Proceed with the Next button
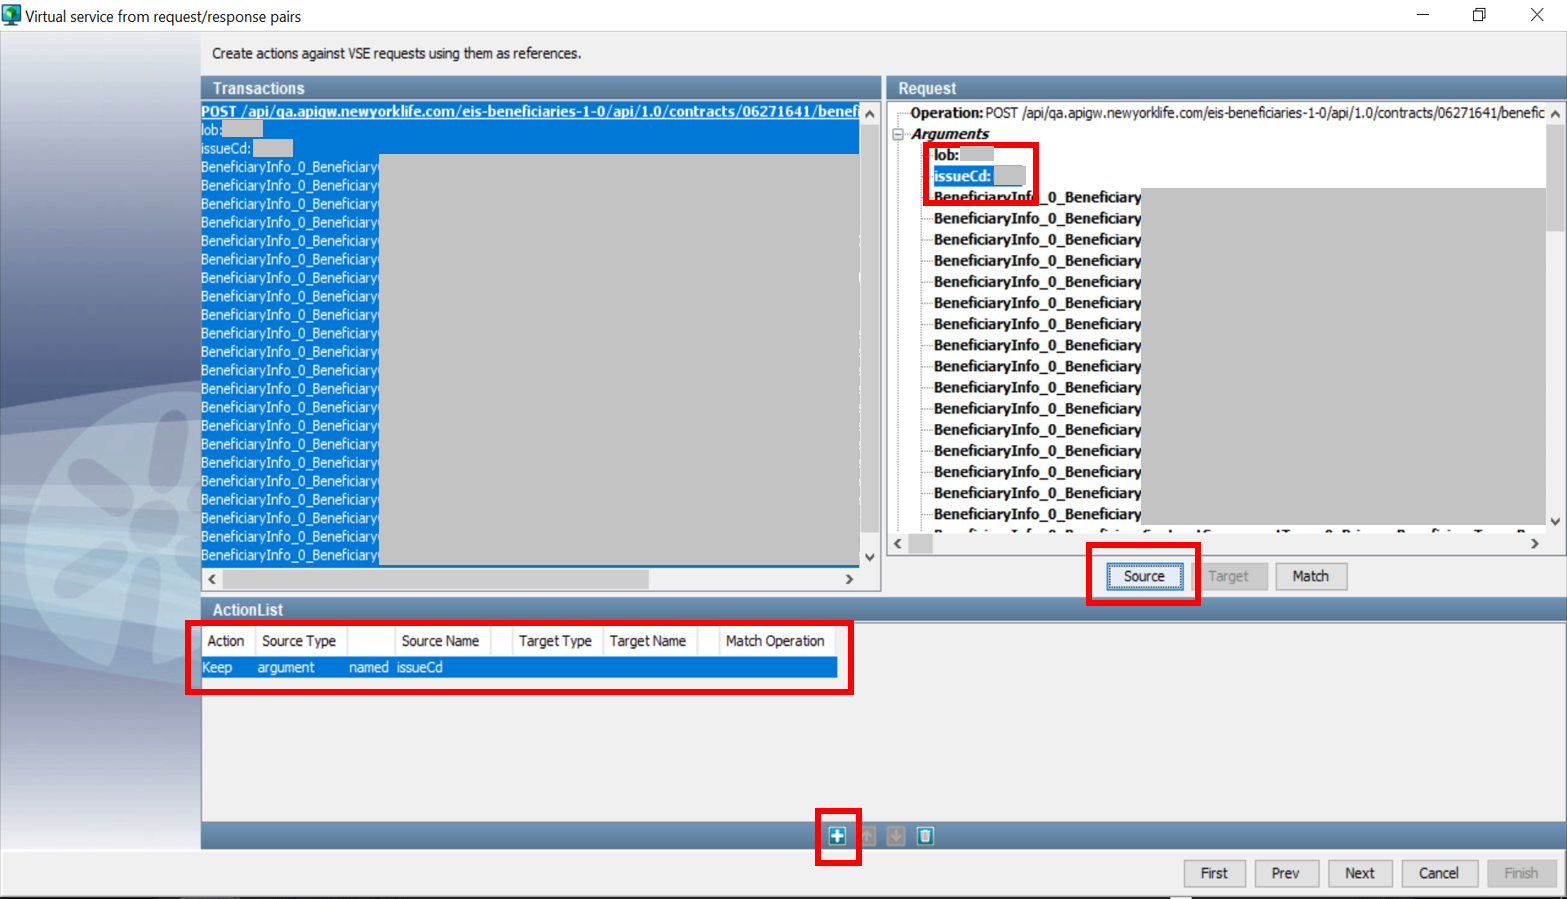The height and width of the screenshot is (899, 1567). point(1360,873)
